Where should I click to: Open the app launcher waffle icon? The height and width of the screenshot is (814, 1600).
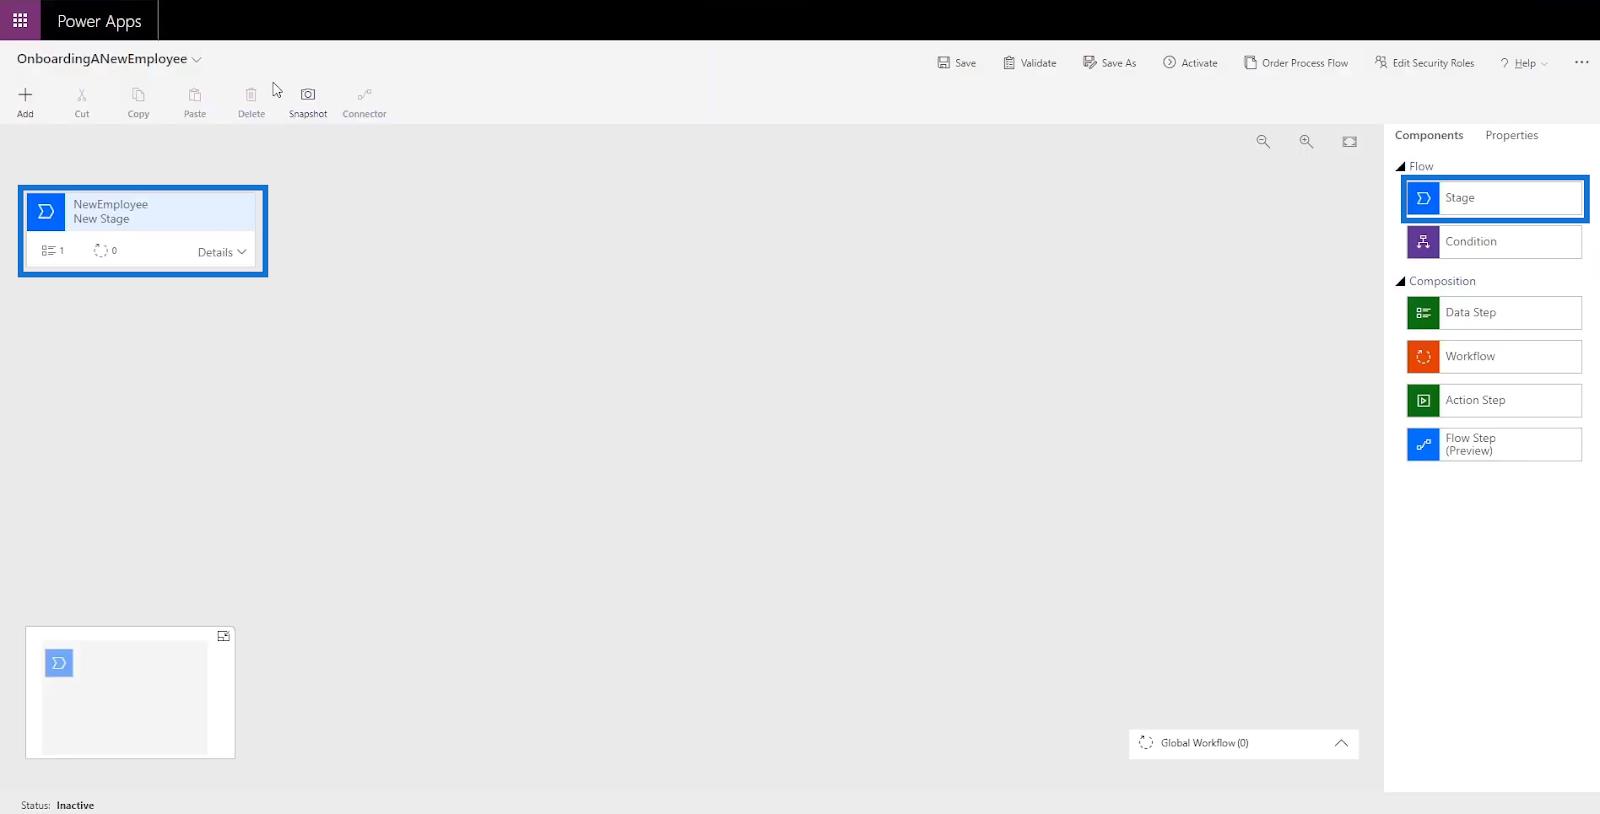coord(20,20)
